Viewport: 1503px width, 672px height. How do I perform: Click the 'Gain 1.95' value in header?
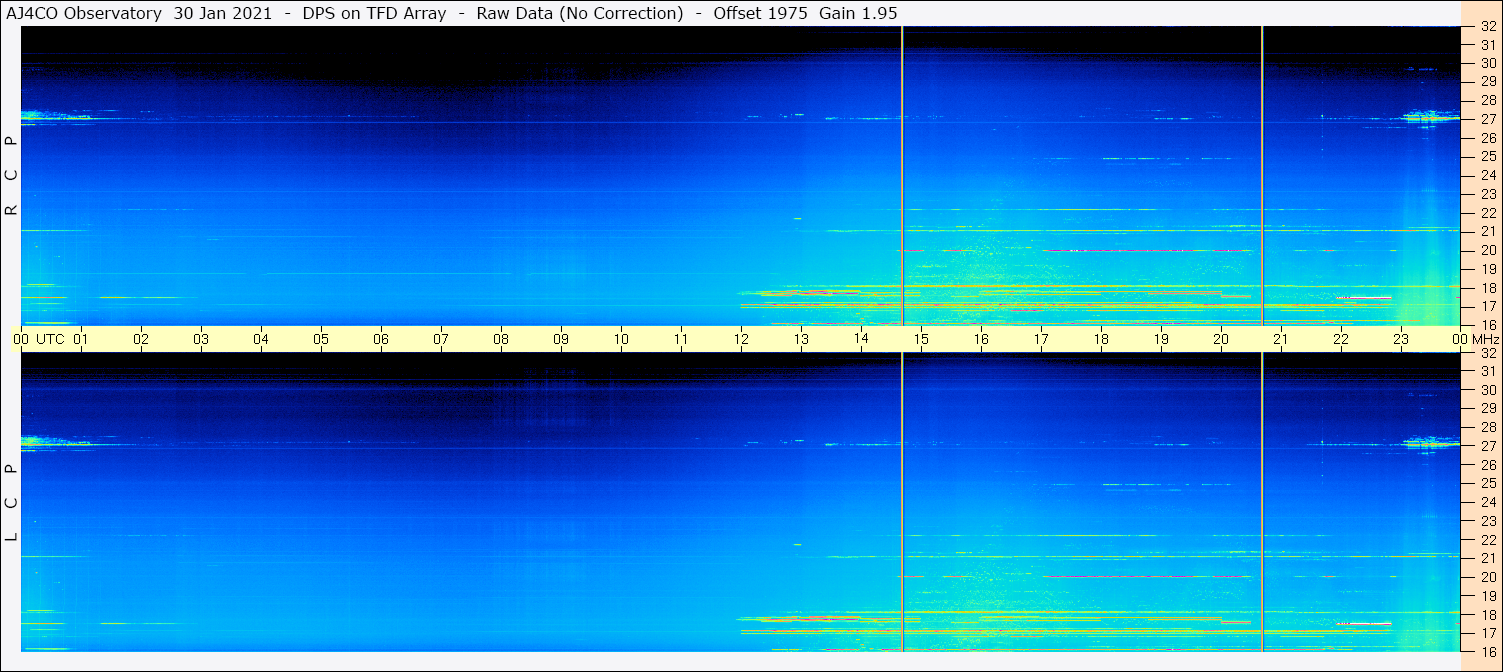857,13
